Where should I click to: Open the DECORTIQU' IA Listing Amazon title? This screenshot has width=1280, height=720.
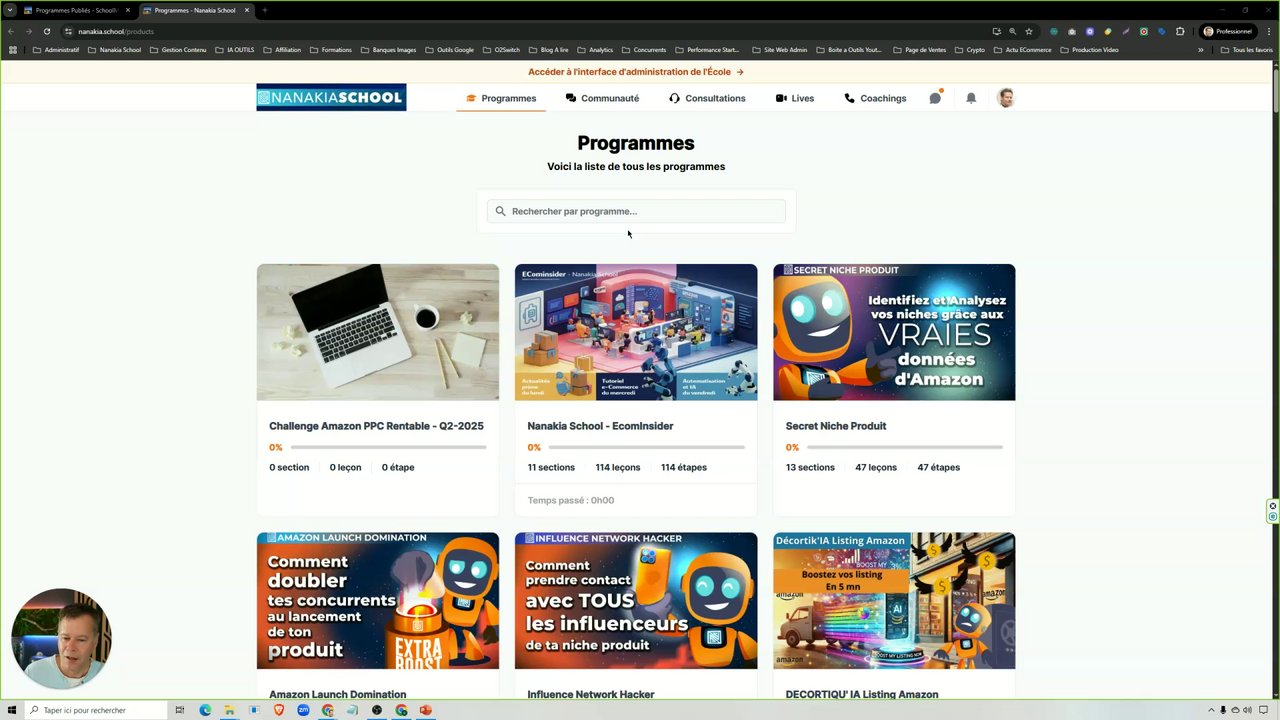862,694
